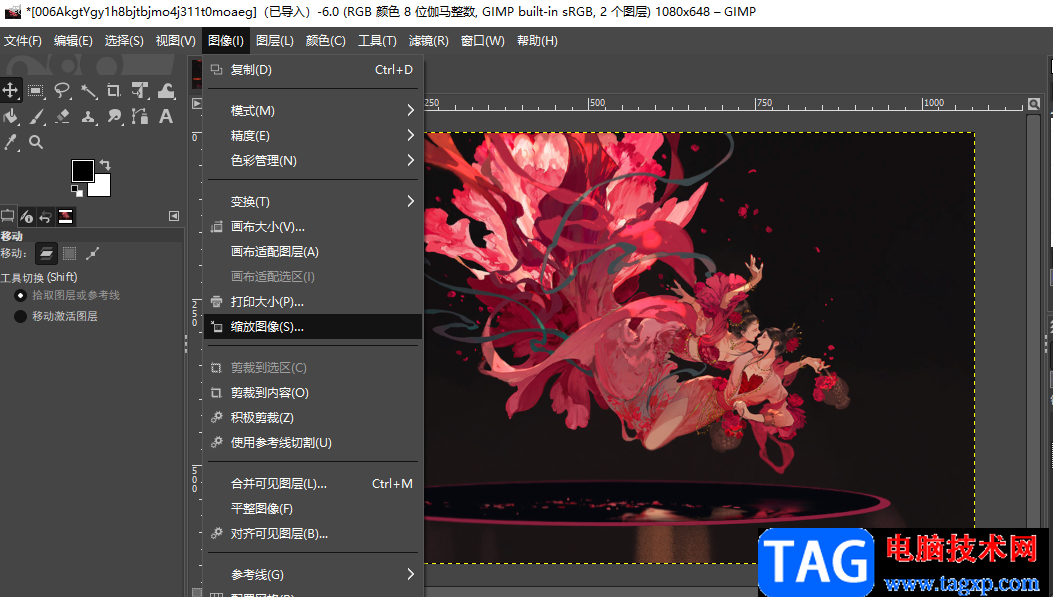The width and height of the screenshot is (1053, 597).
Task: Select the Unified Transform tool
Action: point(140,90)
